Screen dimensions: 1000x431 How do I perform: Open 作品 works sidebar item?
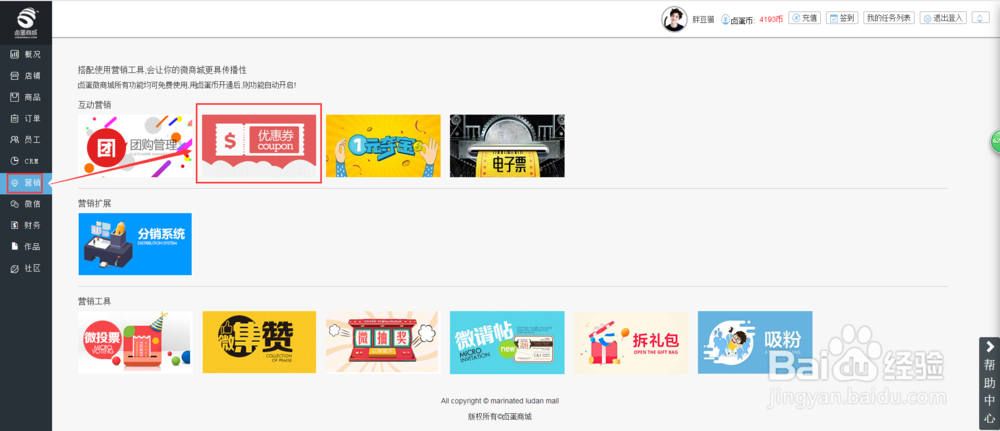[x=26, y=247]
